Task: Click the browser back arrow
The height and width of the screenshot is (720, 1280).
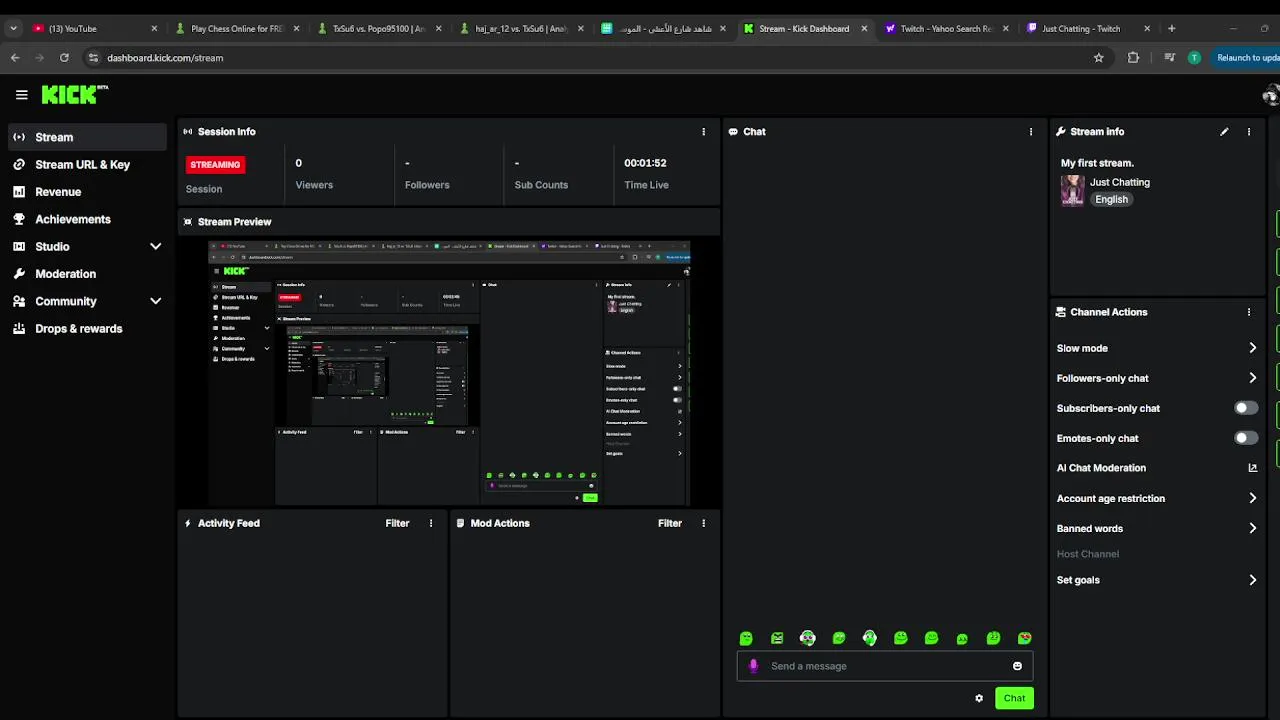Action: pos(15,58)
